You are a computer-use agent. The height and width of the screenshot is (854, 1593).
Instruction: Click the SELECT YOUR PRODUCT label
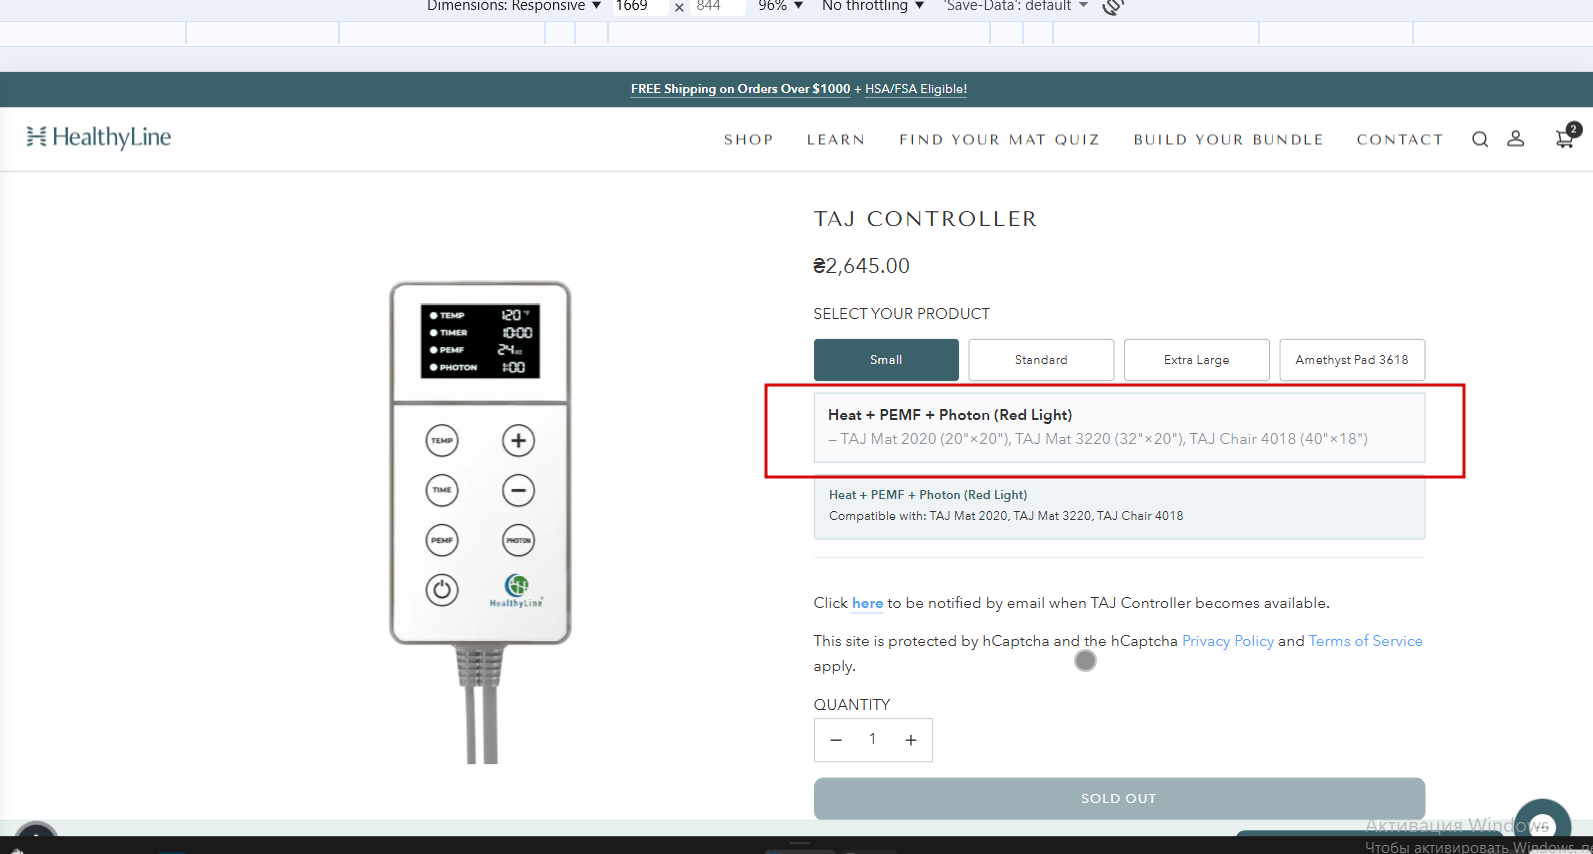click(x=901, y=314)
